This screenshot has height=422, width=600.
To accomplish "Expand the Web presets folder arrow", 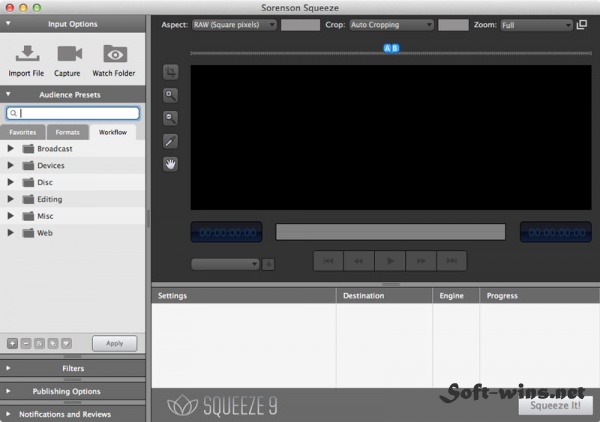I will [11, 233].
